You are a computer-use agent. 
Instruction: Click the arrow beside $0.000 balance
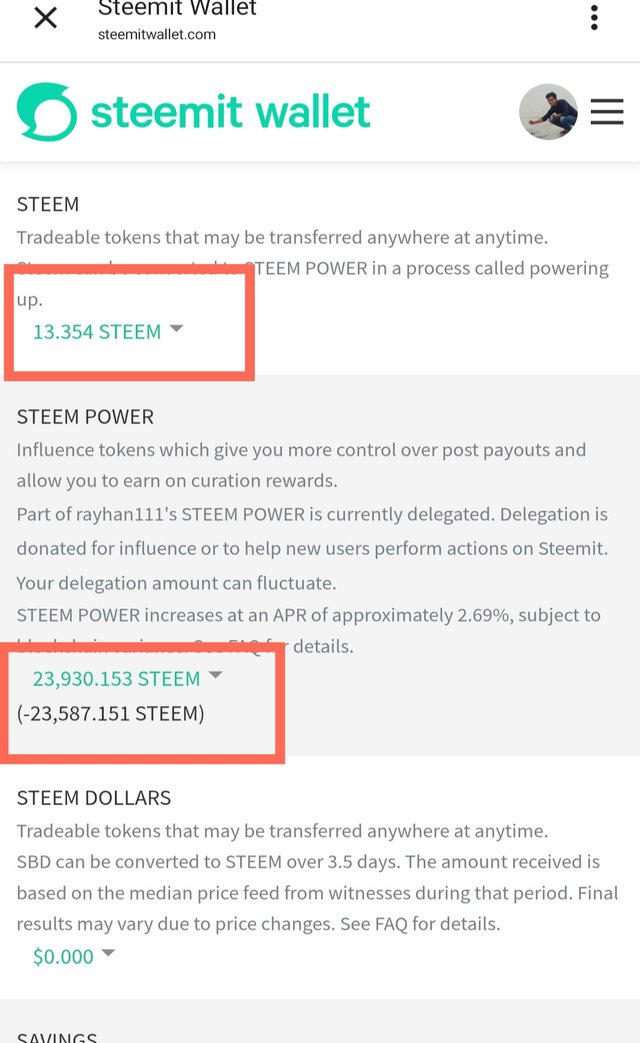point(108,954)
